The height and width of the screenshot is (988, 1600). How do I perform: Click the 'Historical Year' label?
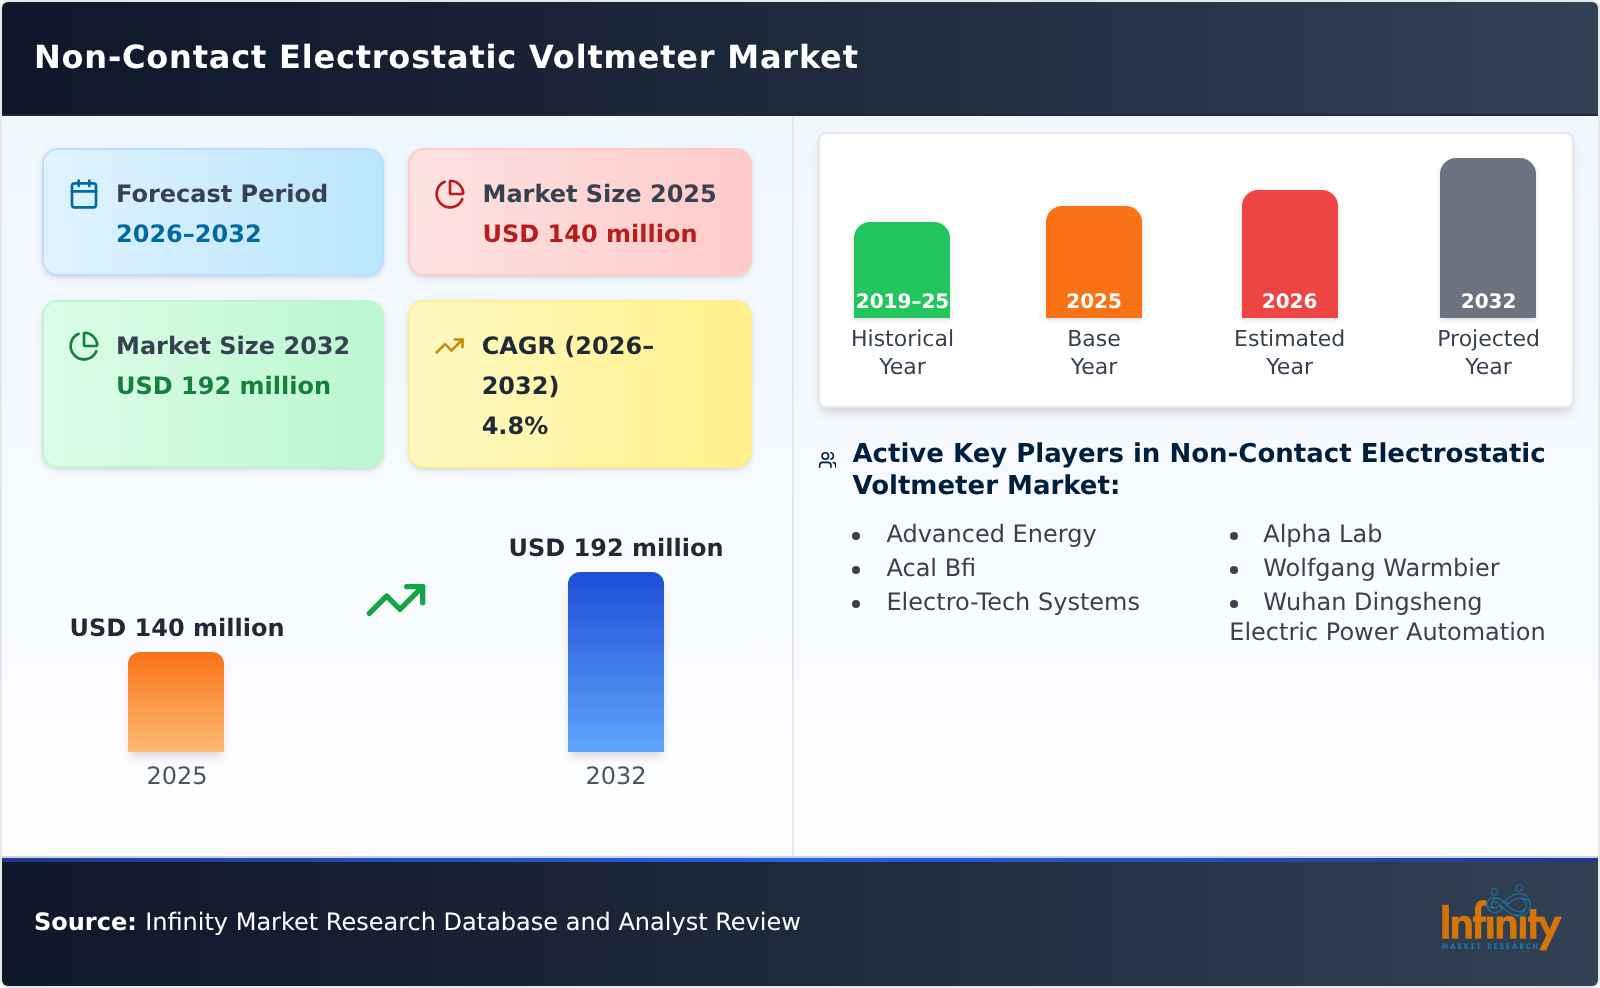tap(902, 352)
